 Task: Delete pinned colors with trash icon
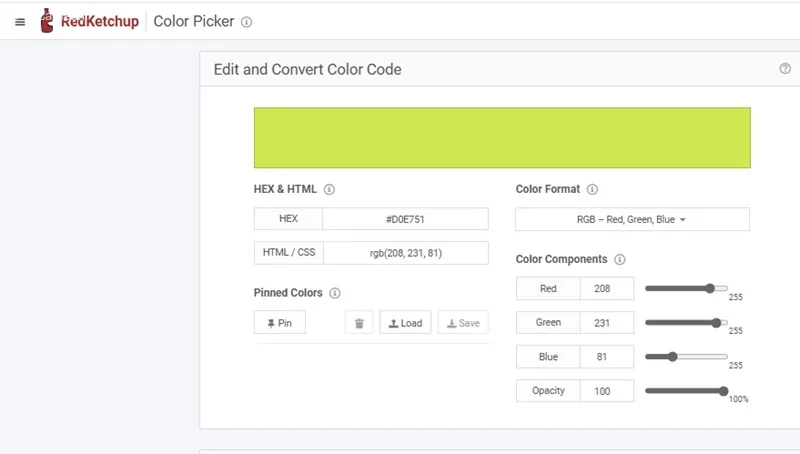[359, 323]
